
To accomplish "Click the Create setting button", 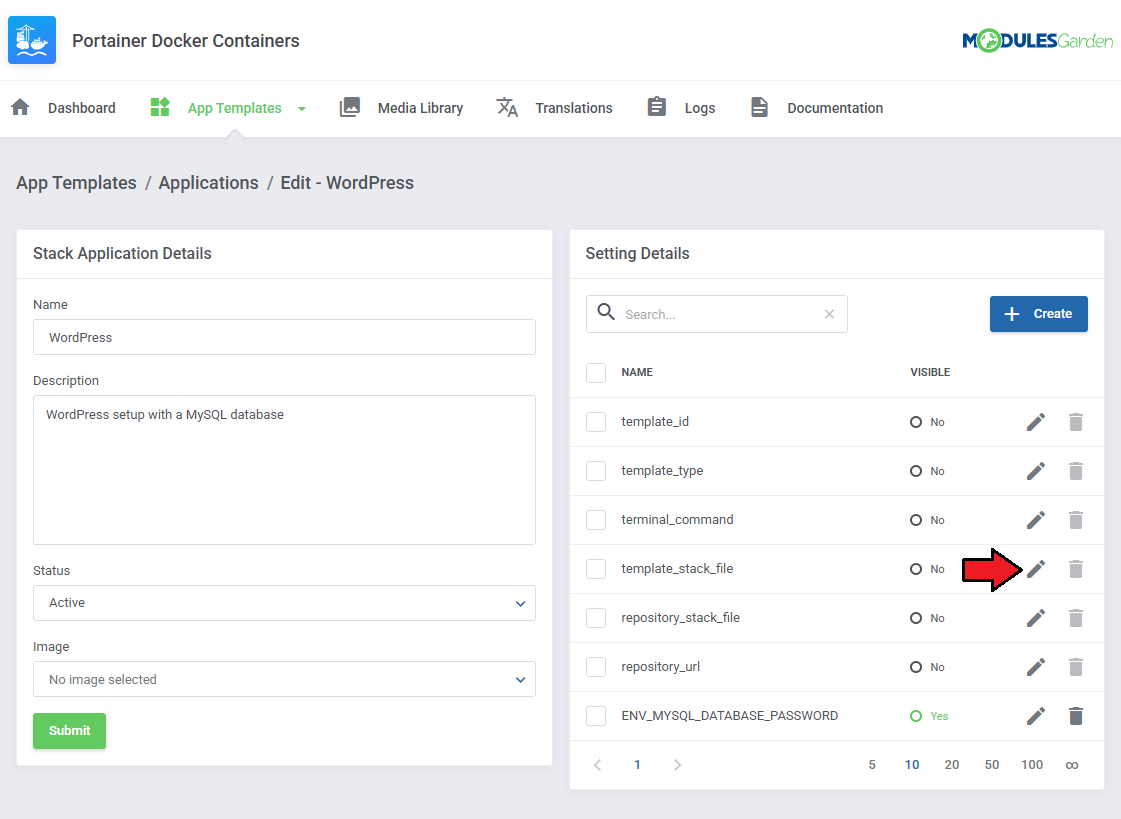I will coord(1039,314).
